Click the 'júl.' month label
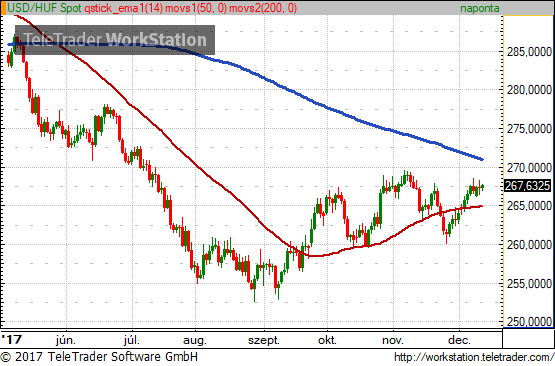This screenshot has height=366, width=555. coord(132,340)
